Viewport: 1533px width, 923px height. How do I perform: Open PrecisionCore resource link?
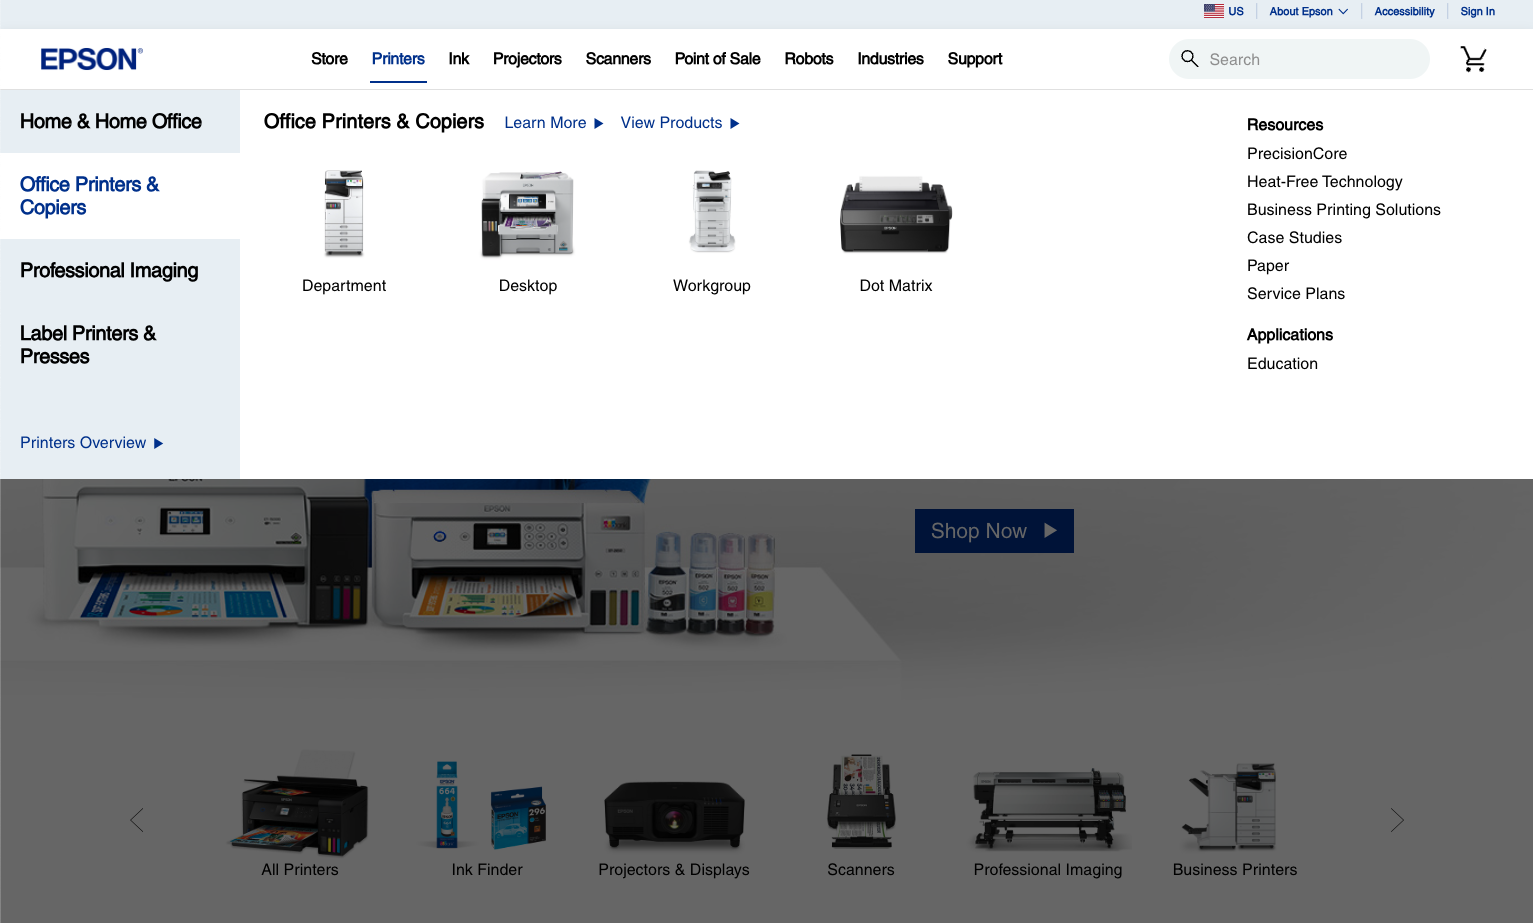pos(1297,154)
